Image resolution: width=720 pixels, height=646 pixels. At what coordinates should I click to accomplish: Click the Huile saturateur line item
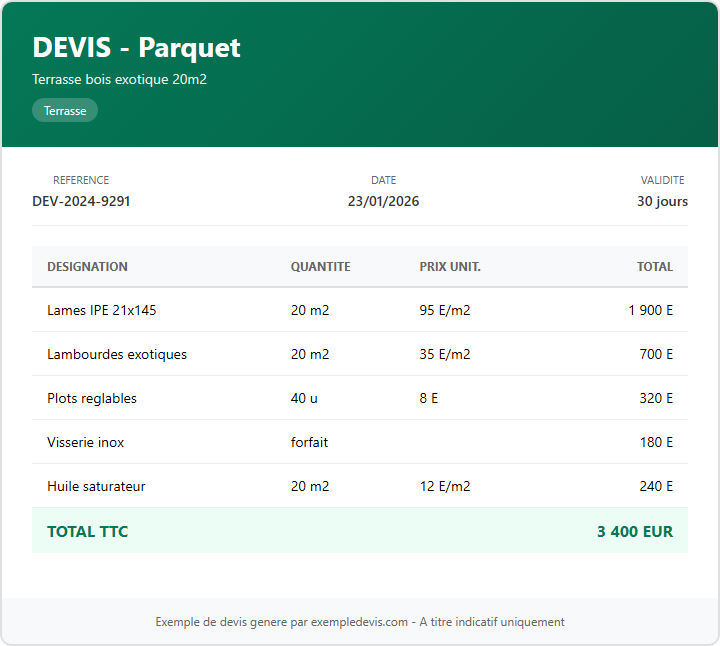(96, 486)
